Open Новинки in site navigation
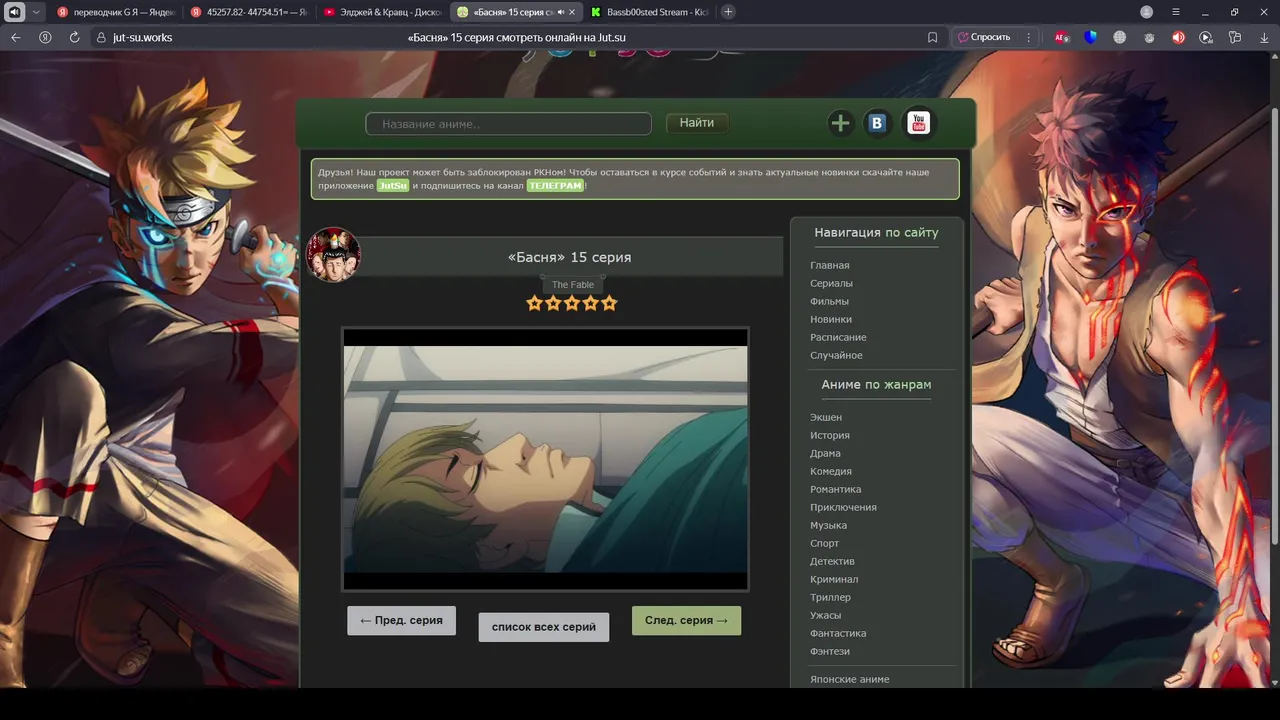 [x=831, y=319]
